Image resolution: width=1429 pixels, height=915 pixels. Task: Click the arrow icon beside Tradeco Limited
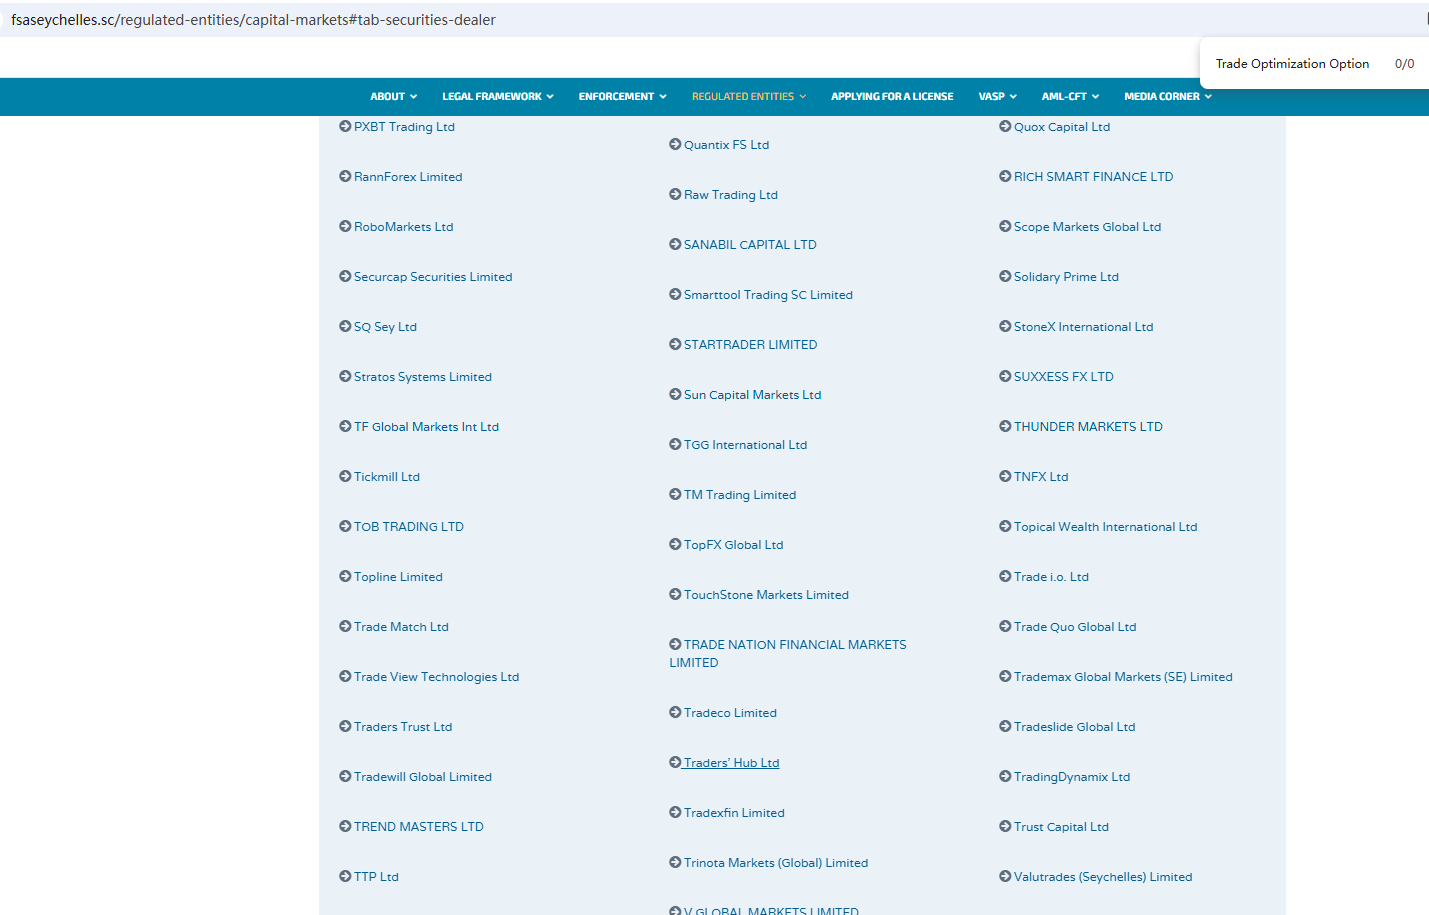pyautogui.click(x=675, y=713)
